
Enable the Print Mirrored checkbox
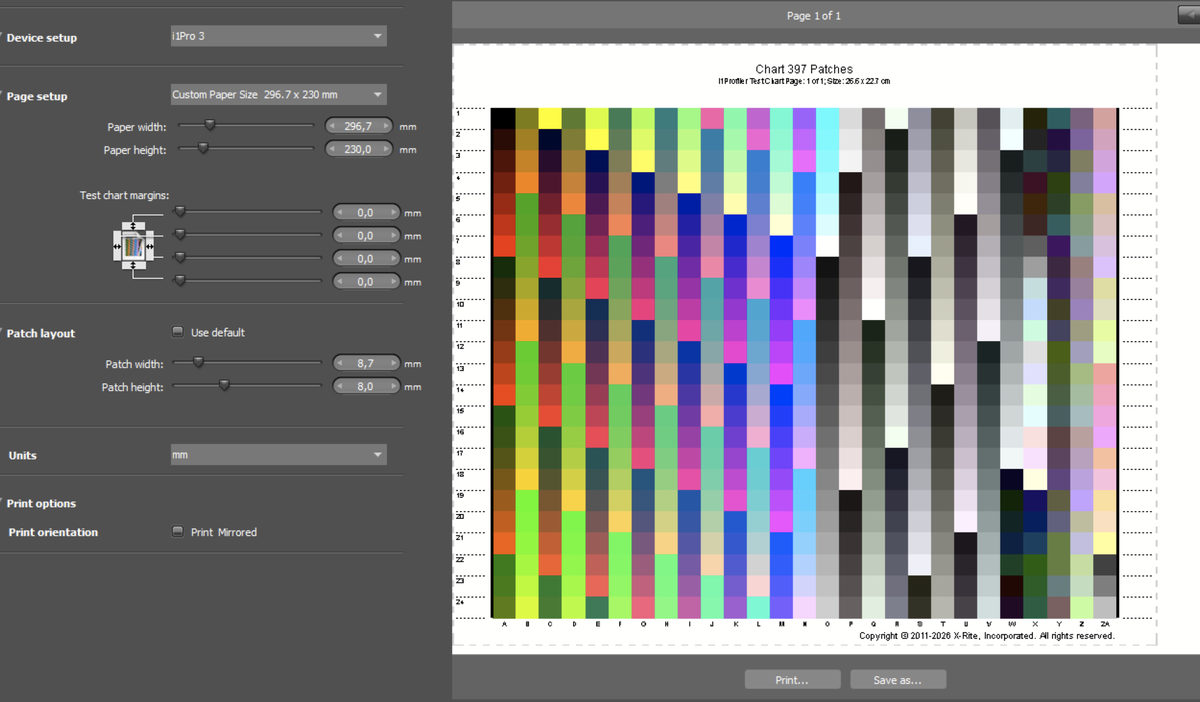coord(178,532)
